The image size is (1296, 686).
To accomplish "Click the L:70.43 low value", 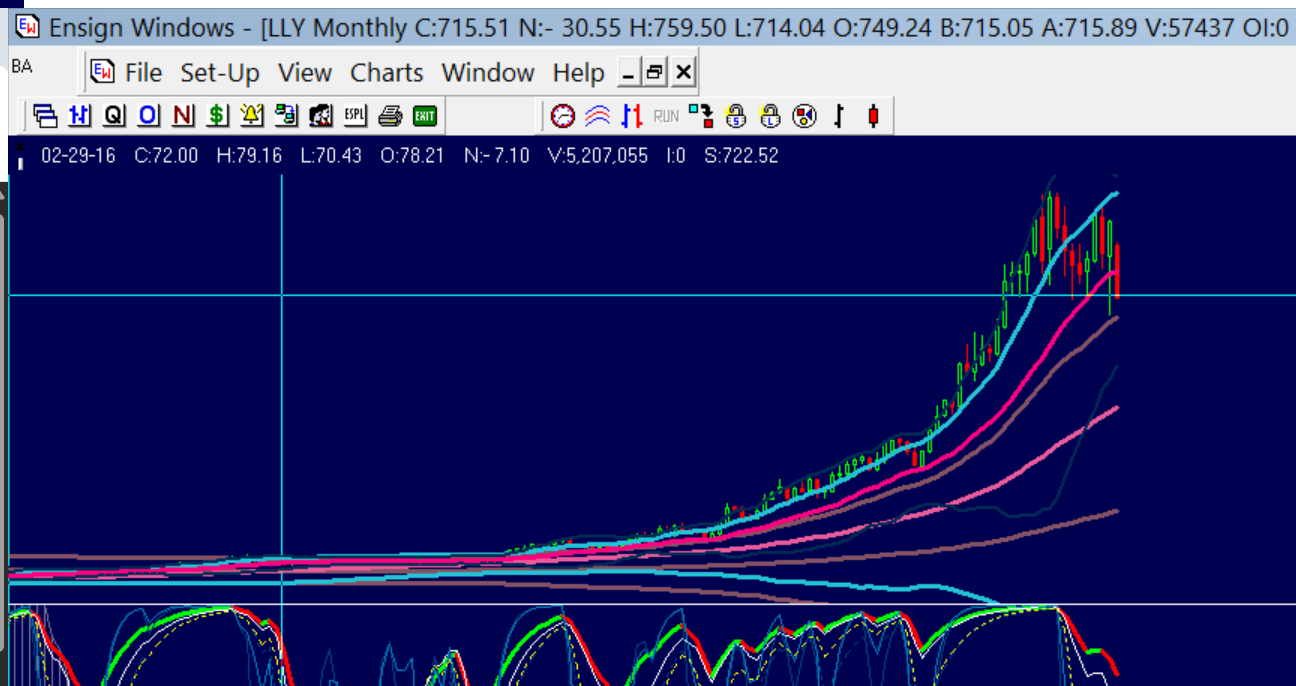I will click(331, 156).
